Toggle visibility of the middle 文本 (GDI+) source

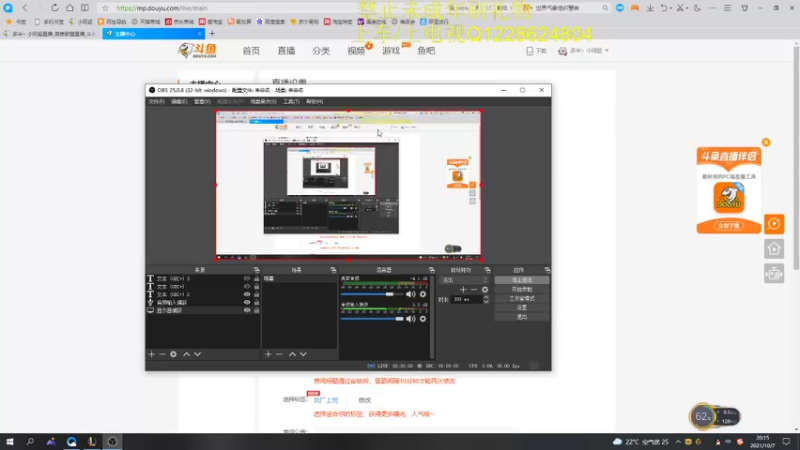click(x=247, y=287)
